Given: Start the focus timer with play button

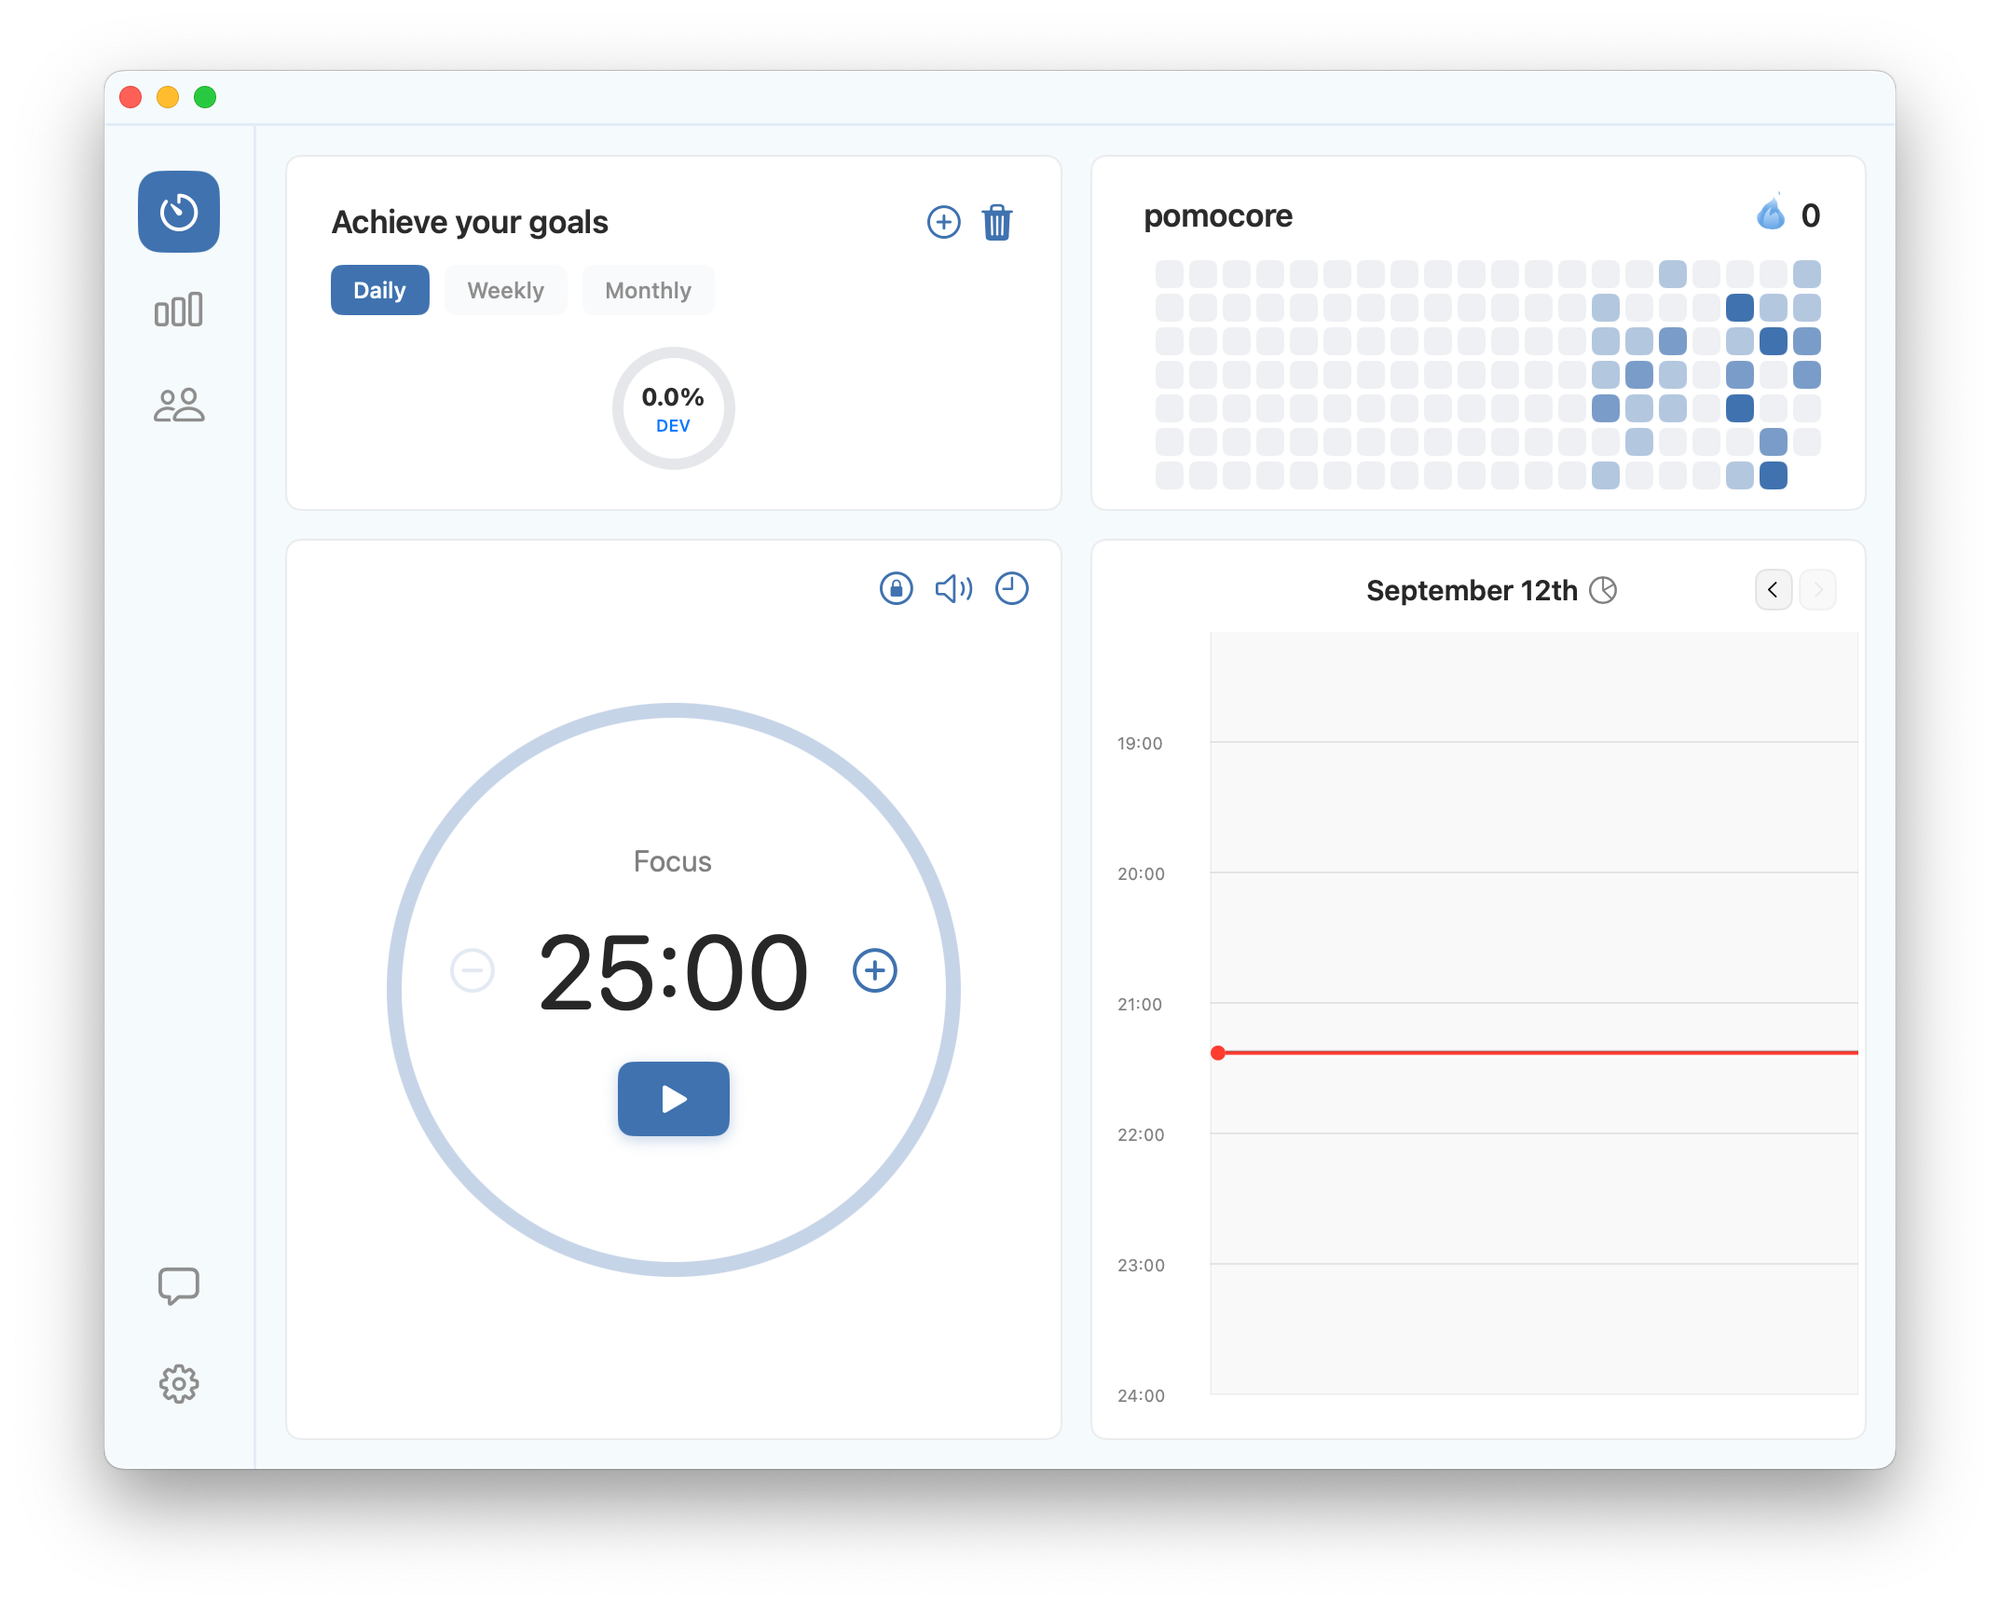Looking at the screenshot, I should 673,1099.
